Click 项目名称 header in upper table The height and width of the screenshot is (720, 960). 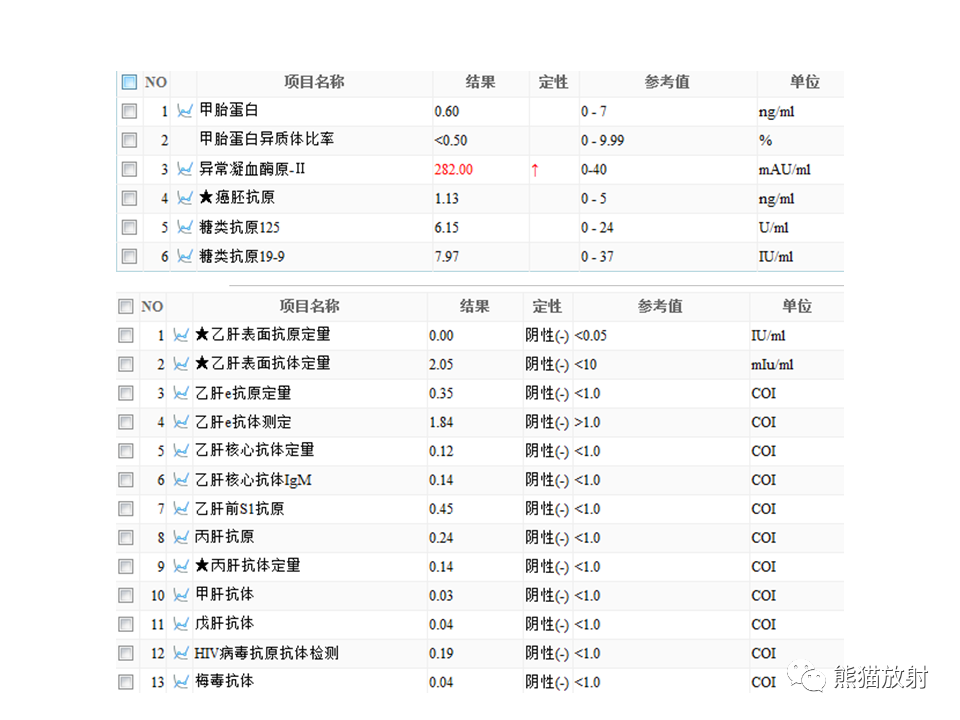coord(314,82)
